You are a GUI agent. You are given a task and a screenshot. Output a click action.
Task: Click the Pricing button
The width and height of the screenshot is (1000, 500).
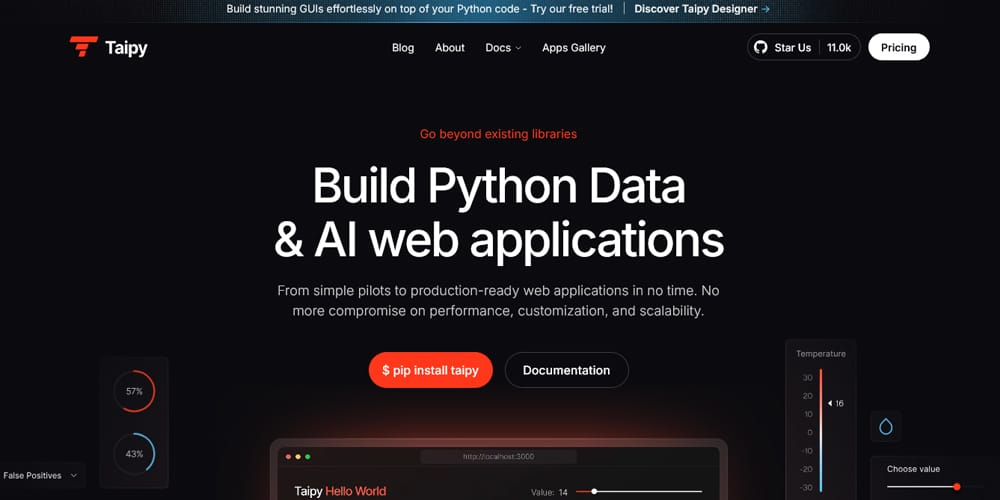[x=898, y=47]
